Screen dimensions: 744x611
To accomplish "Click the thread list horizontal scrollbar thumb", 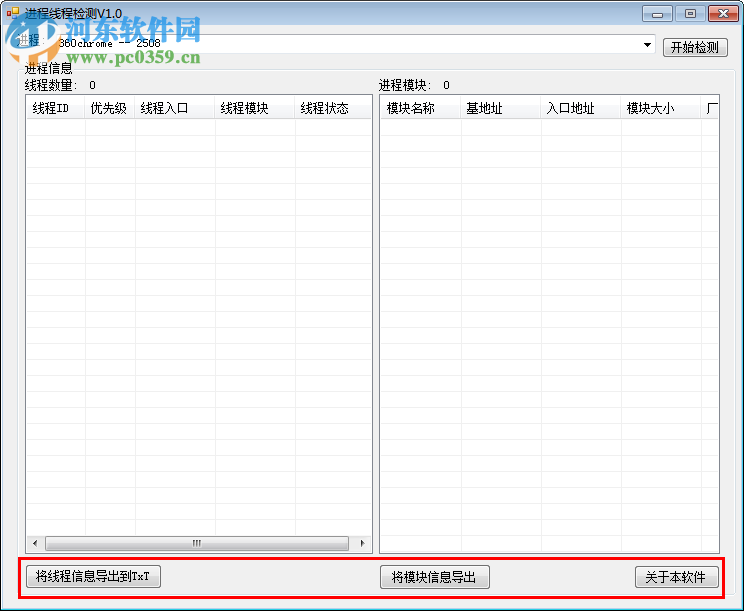I will pyautogui.click(x=197, y=543).
